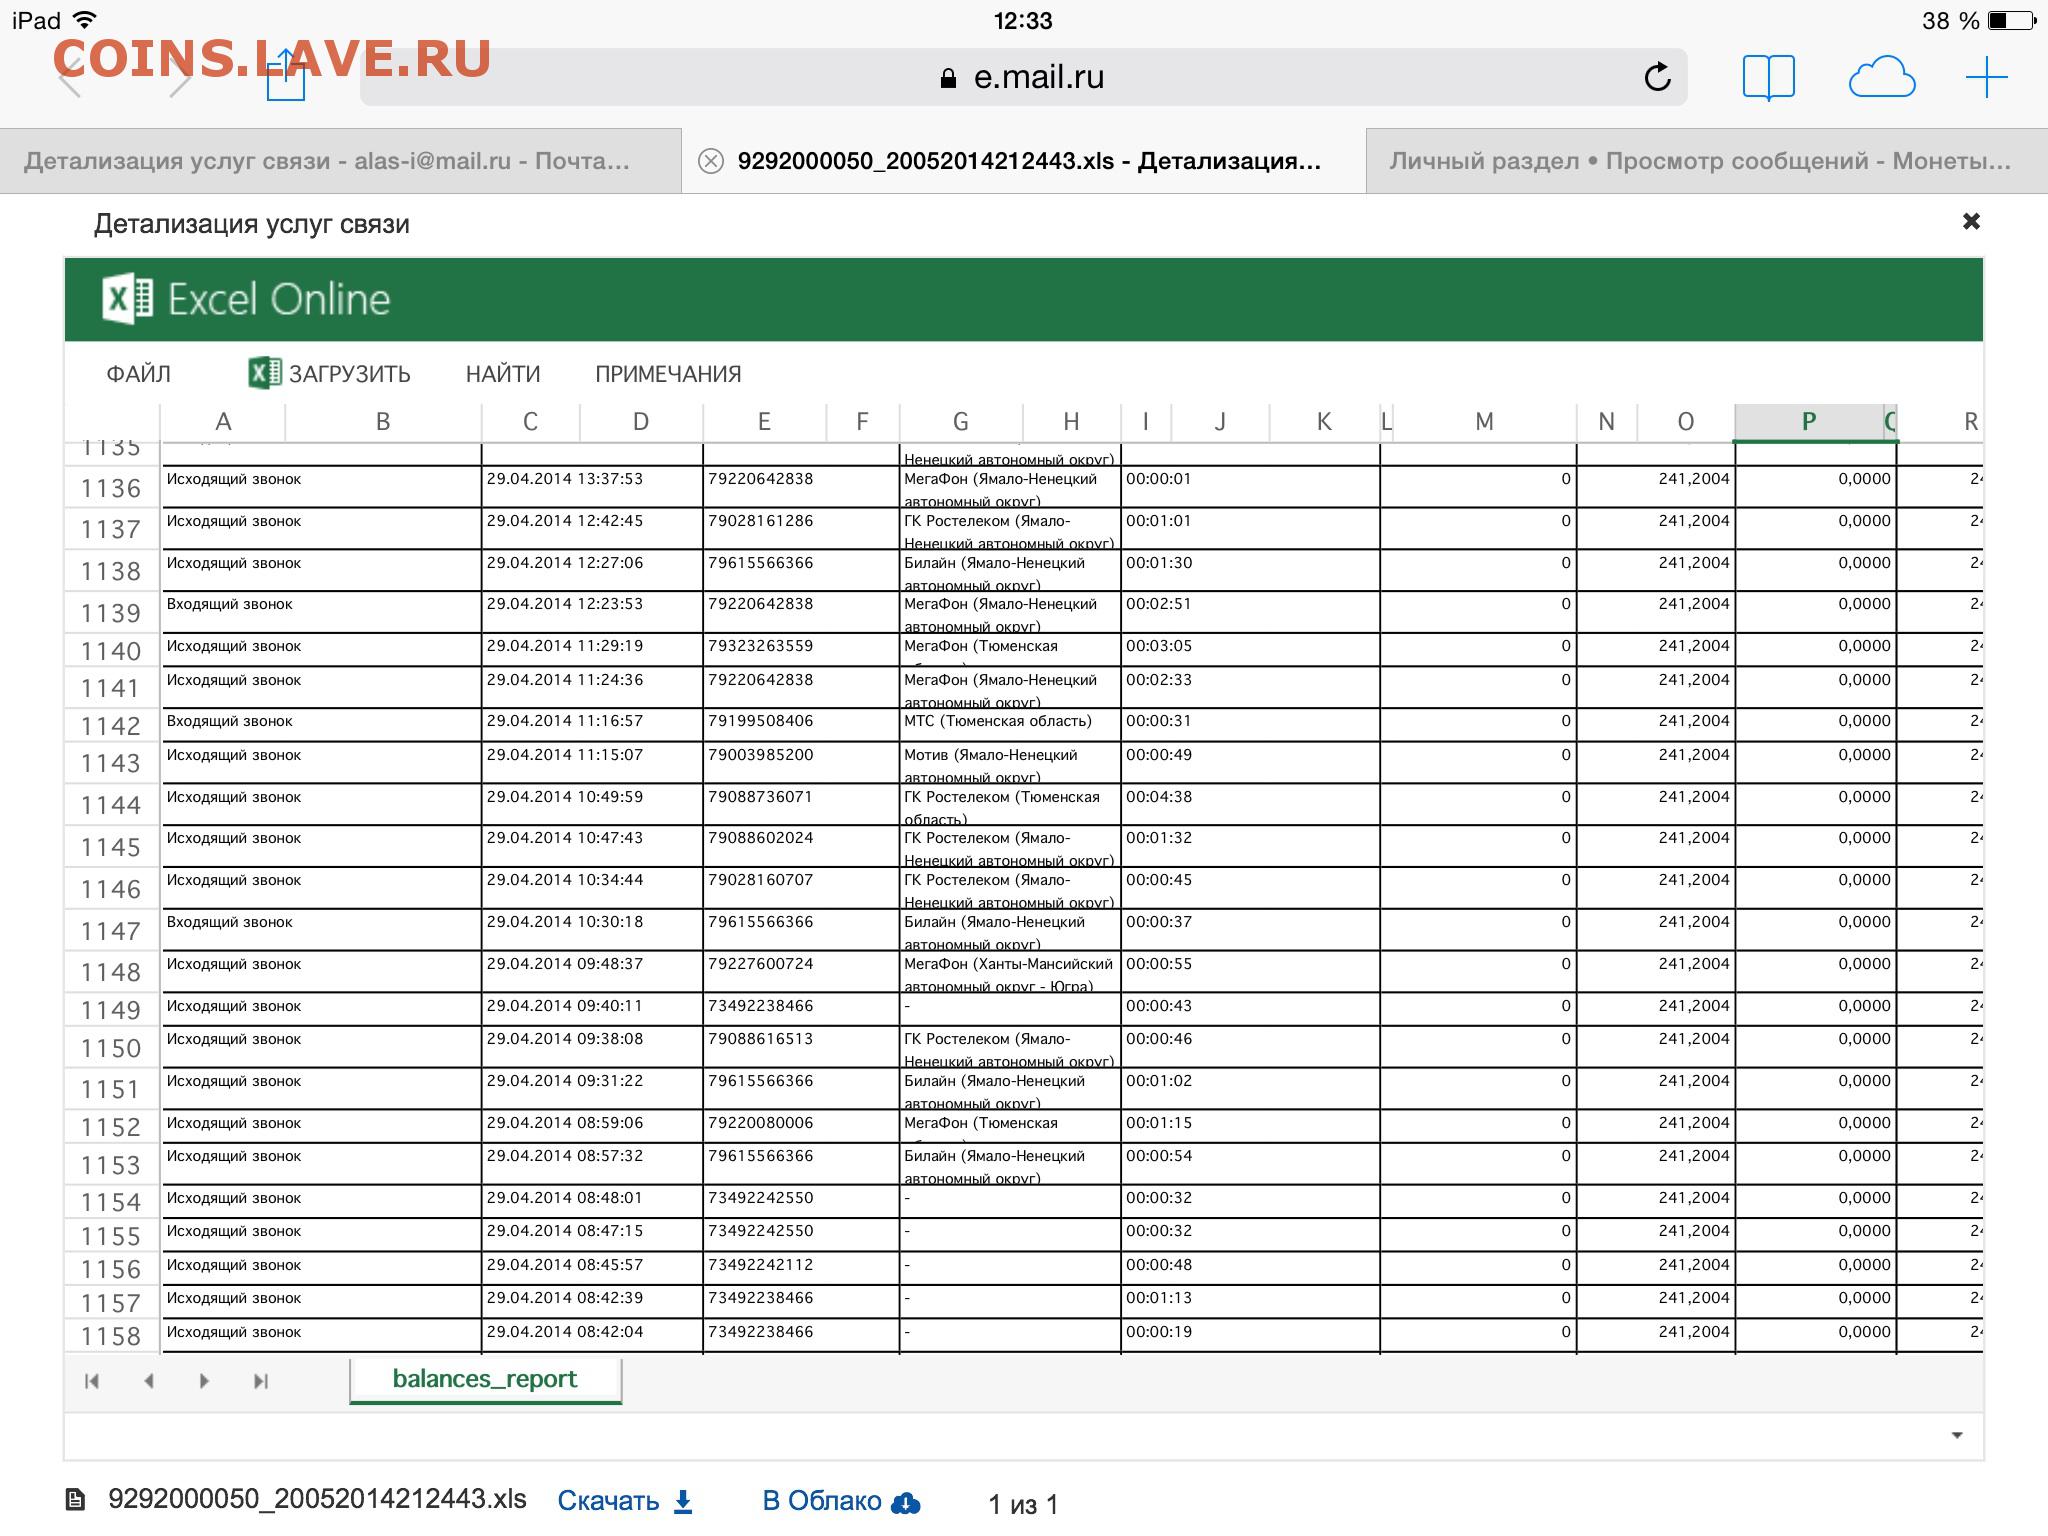Click phone number 79199508406
The image size is (2048, 1536).
coord(761,721)
